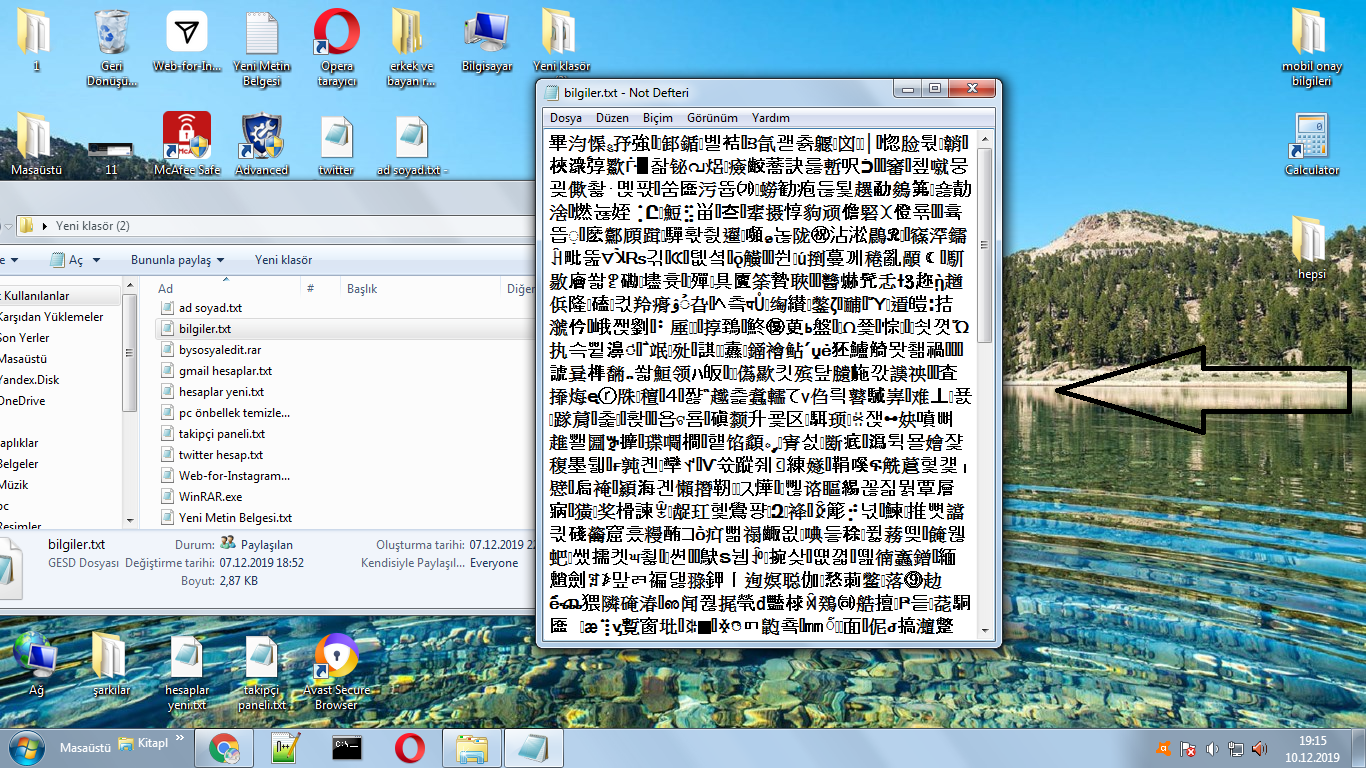Click Yeni klasör (2) in Explorer address bar

click(93, 226)
